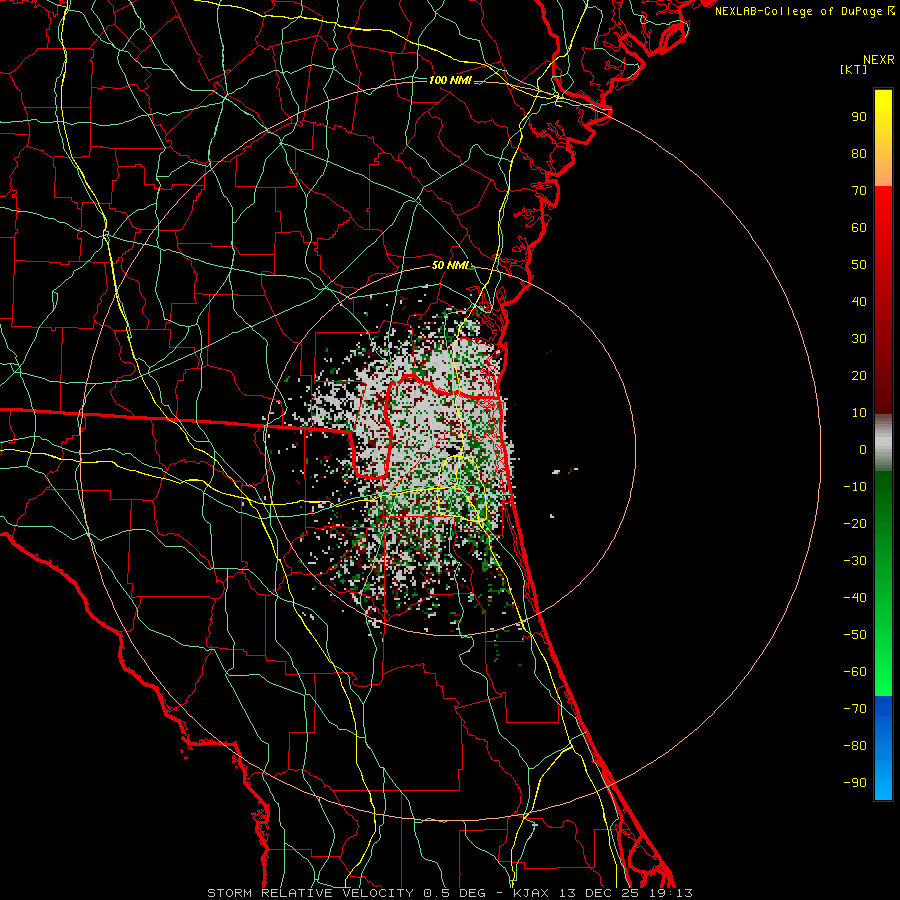
Task: Click the 40 value on the color scale
Action: [859, 302]
